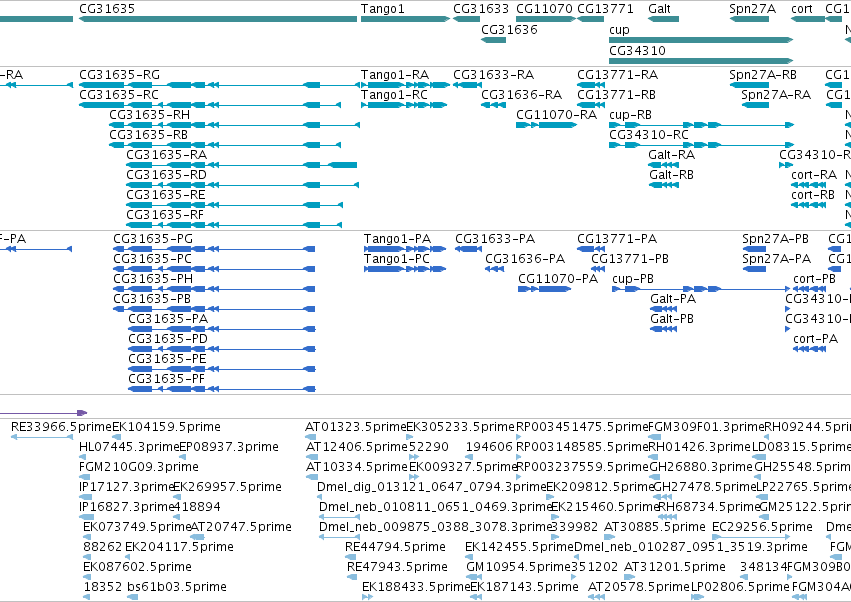851x602 pixels.
Task: Select EST RE44794.5prime
Action: pyautogui.click(x=395, y=547)
